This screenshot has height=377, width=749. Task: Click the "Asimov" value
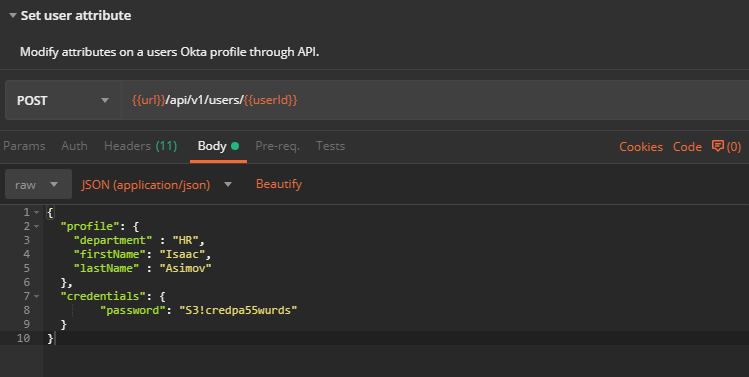click(185, 268)
